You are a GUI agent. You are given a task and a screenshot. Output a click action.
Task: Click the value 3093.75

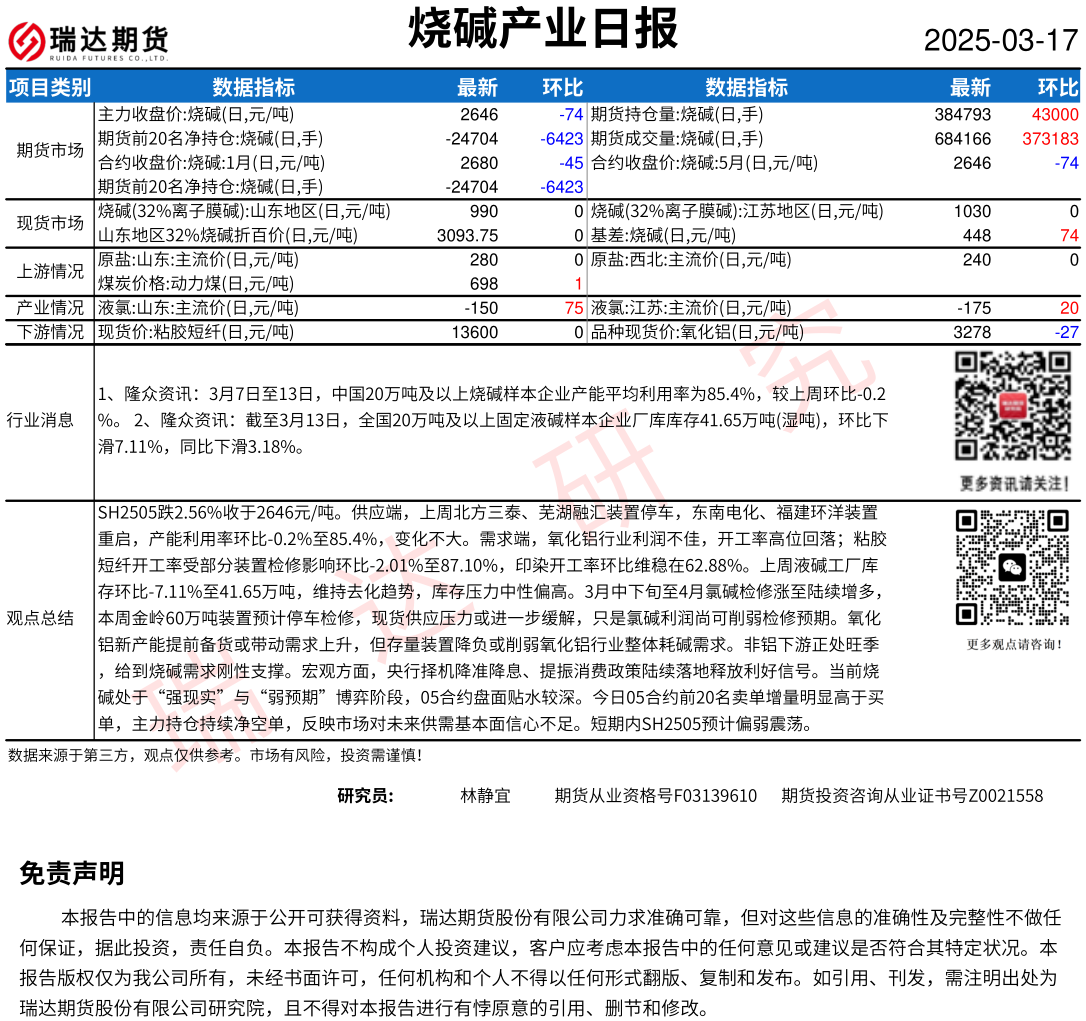(468, 236)
